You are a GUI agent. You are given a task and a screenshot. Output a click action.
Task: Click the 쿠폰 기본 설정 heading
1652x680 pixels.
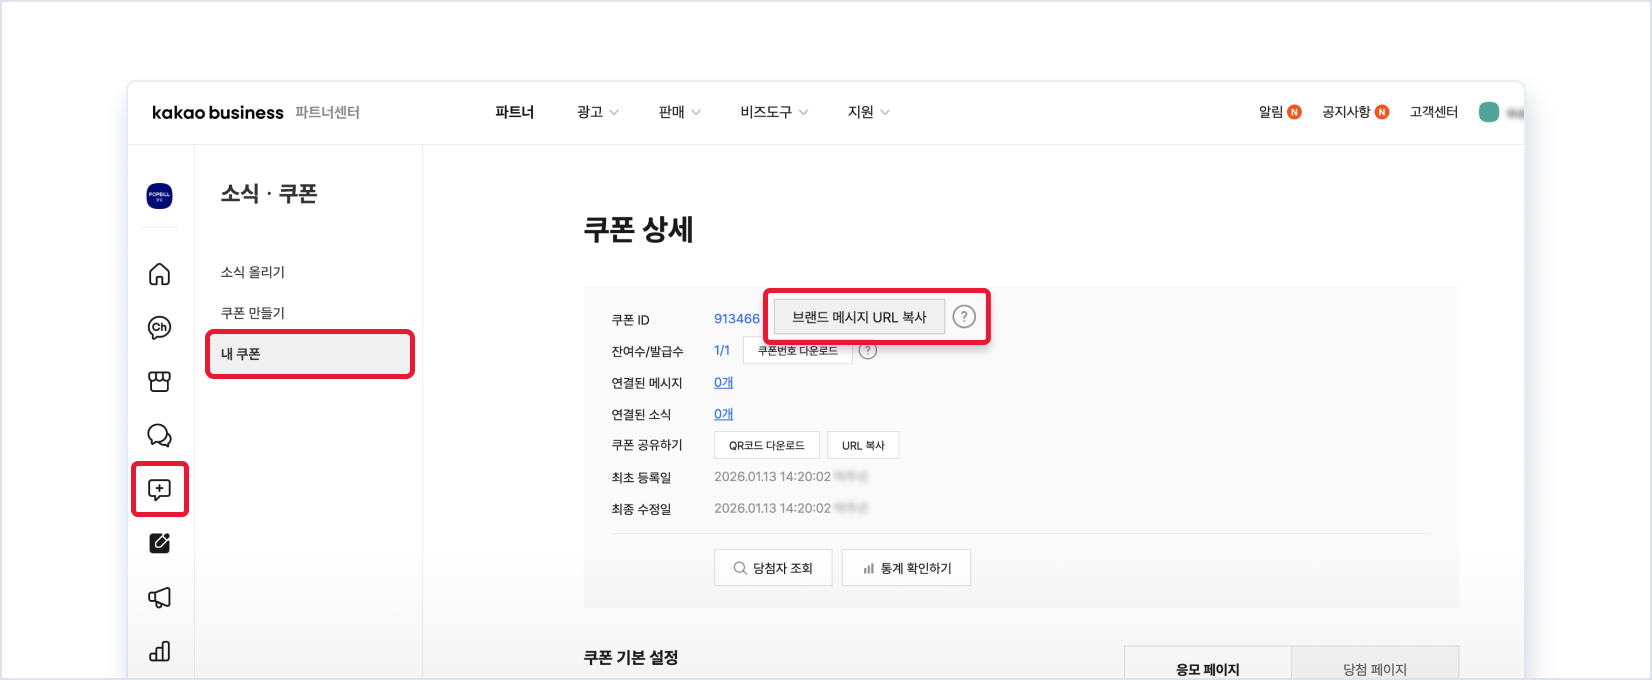click(631, 657)
